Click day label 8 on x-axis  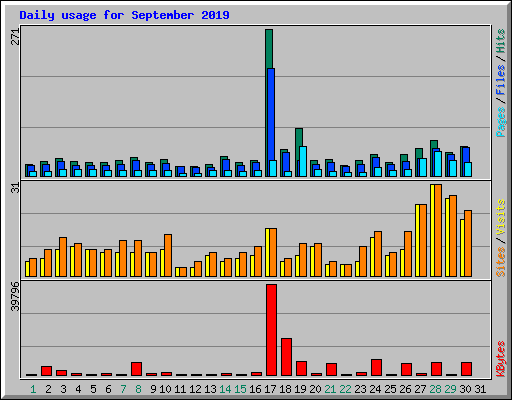pyautogui.click(x=138, y=389)
